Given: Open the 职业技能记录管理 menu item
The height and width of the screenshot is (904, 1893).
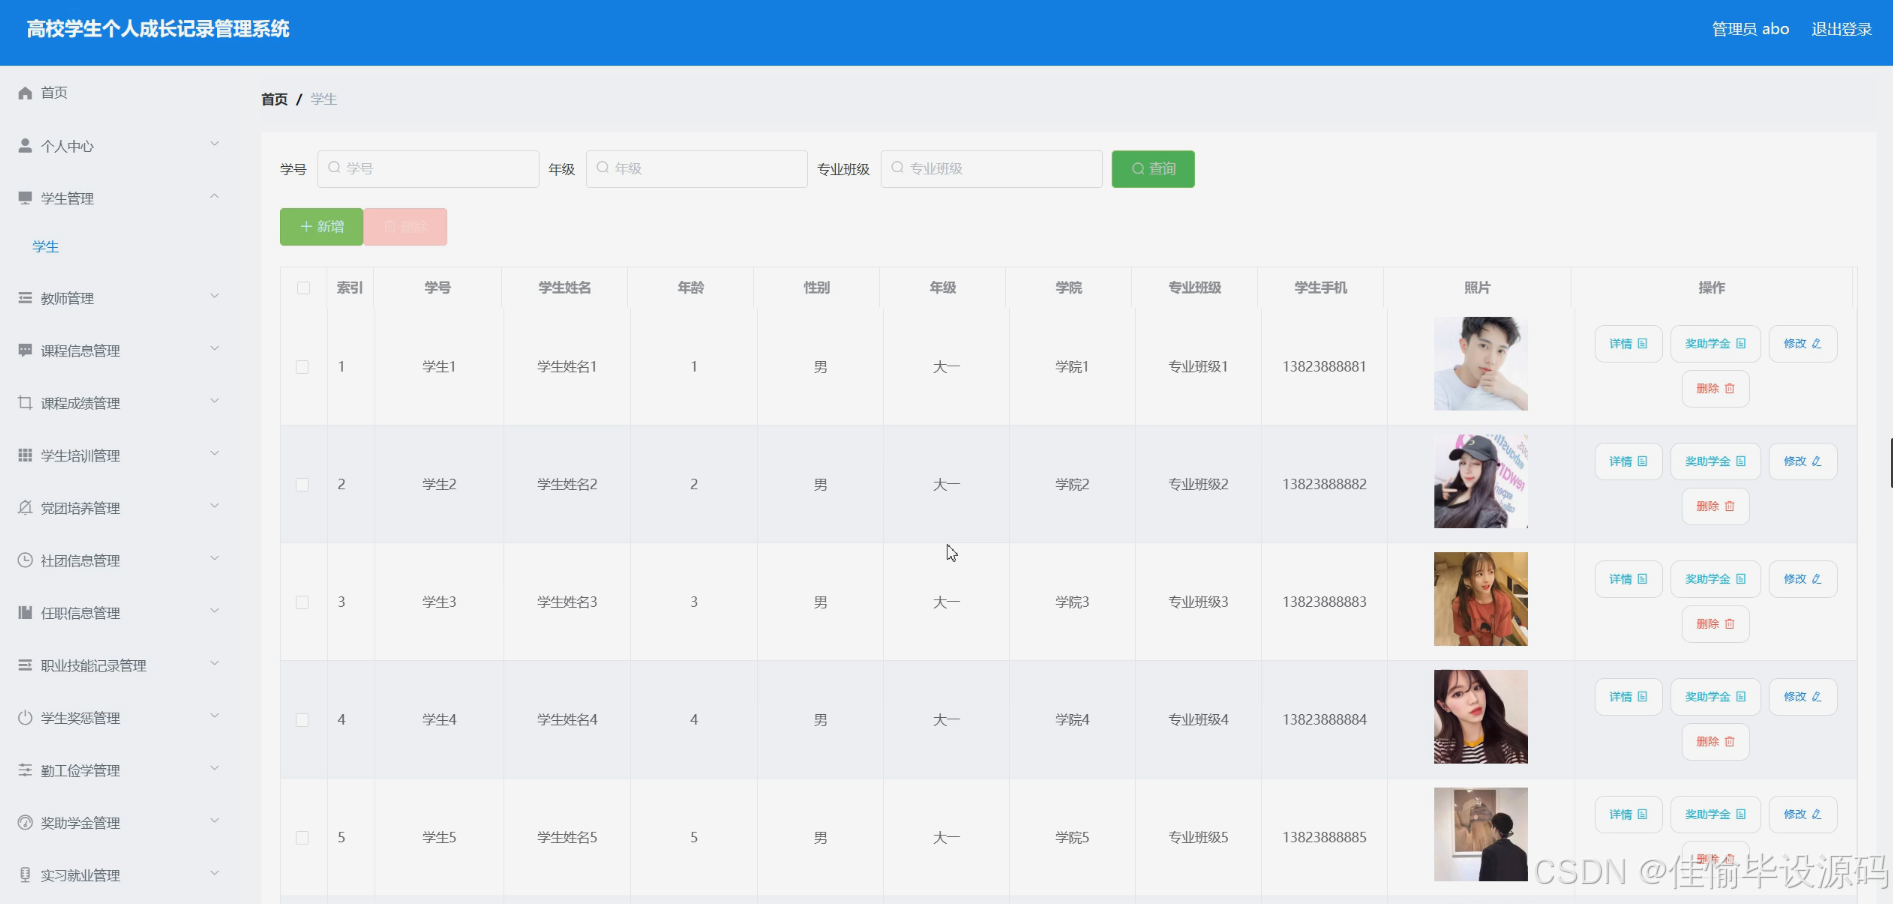Looking at the screenshot, I should 119,666.
